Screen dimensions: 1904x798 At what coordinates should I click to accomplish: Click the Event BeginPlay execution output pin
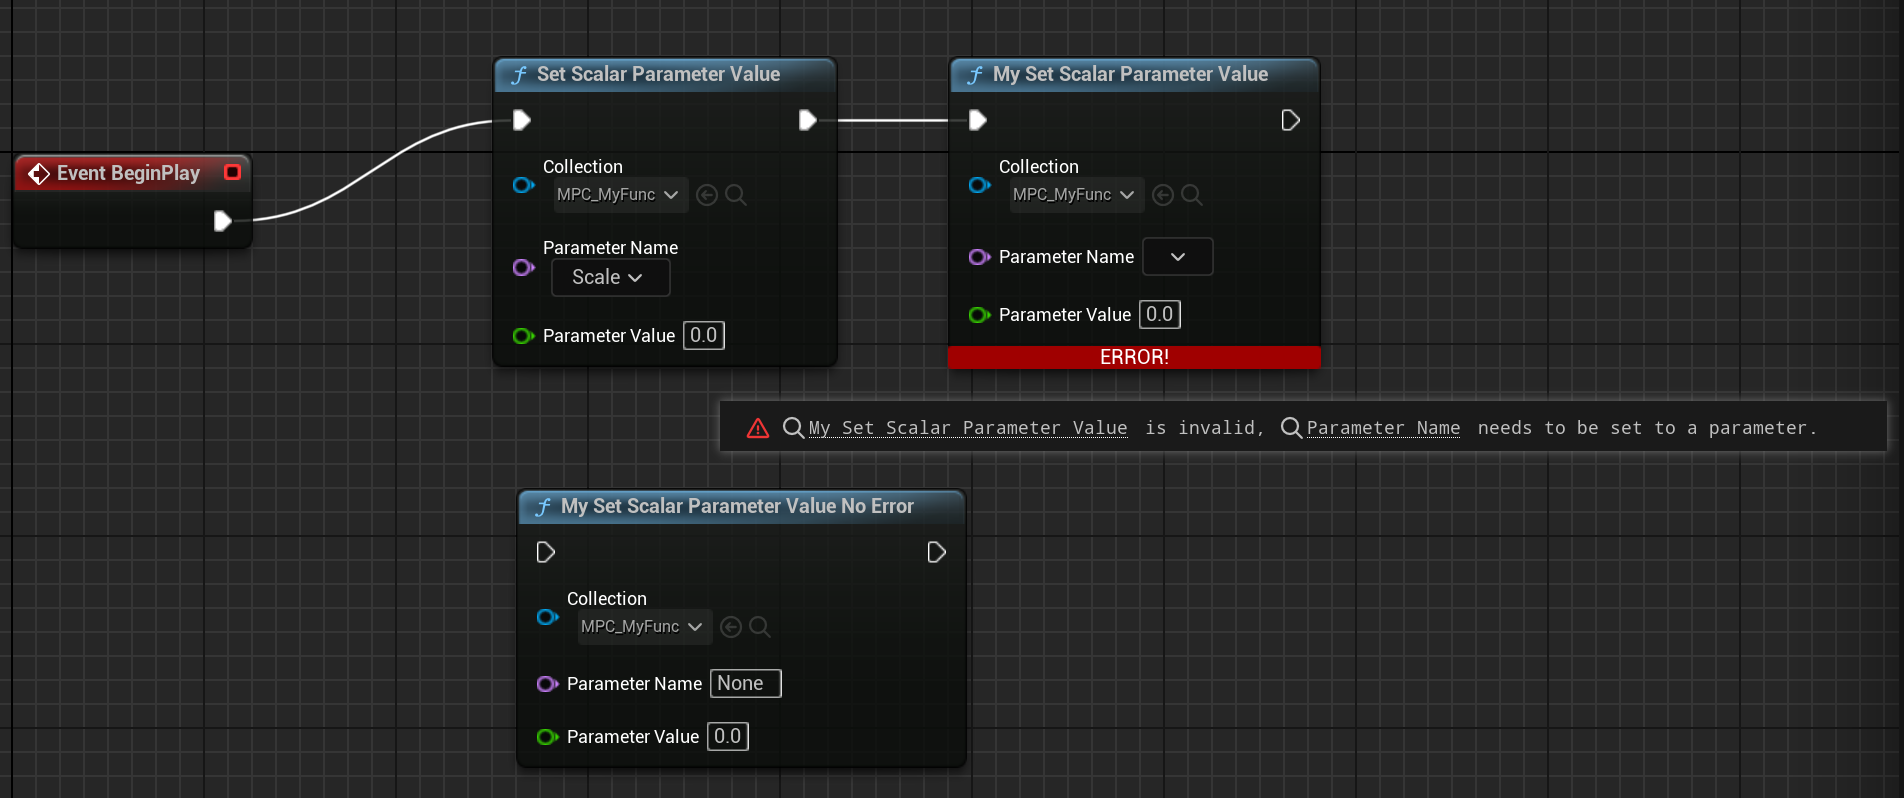tap(222, 221)
